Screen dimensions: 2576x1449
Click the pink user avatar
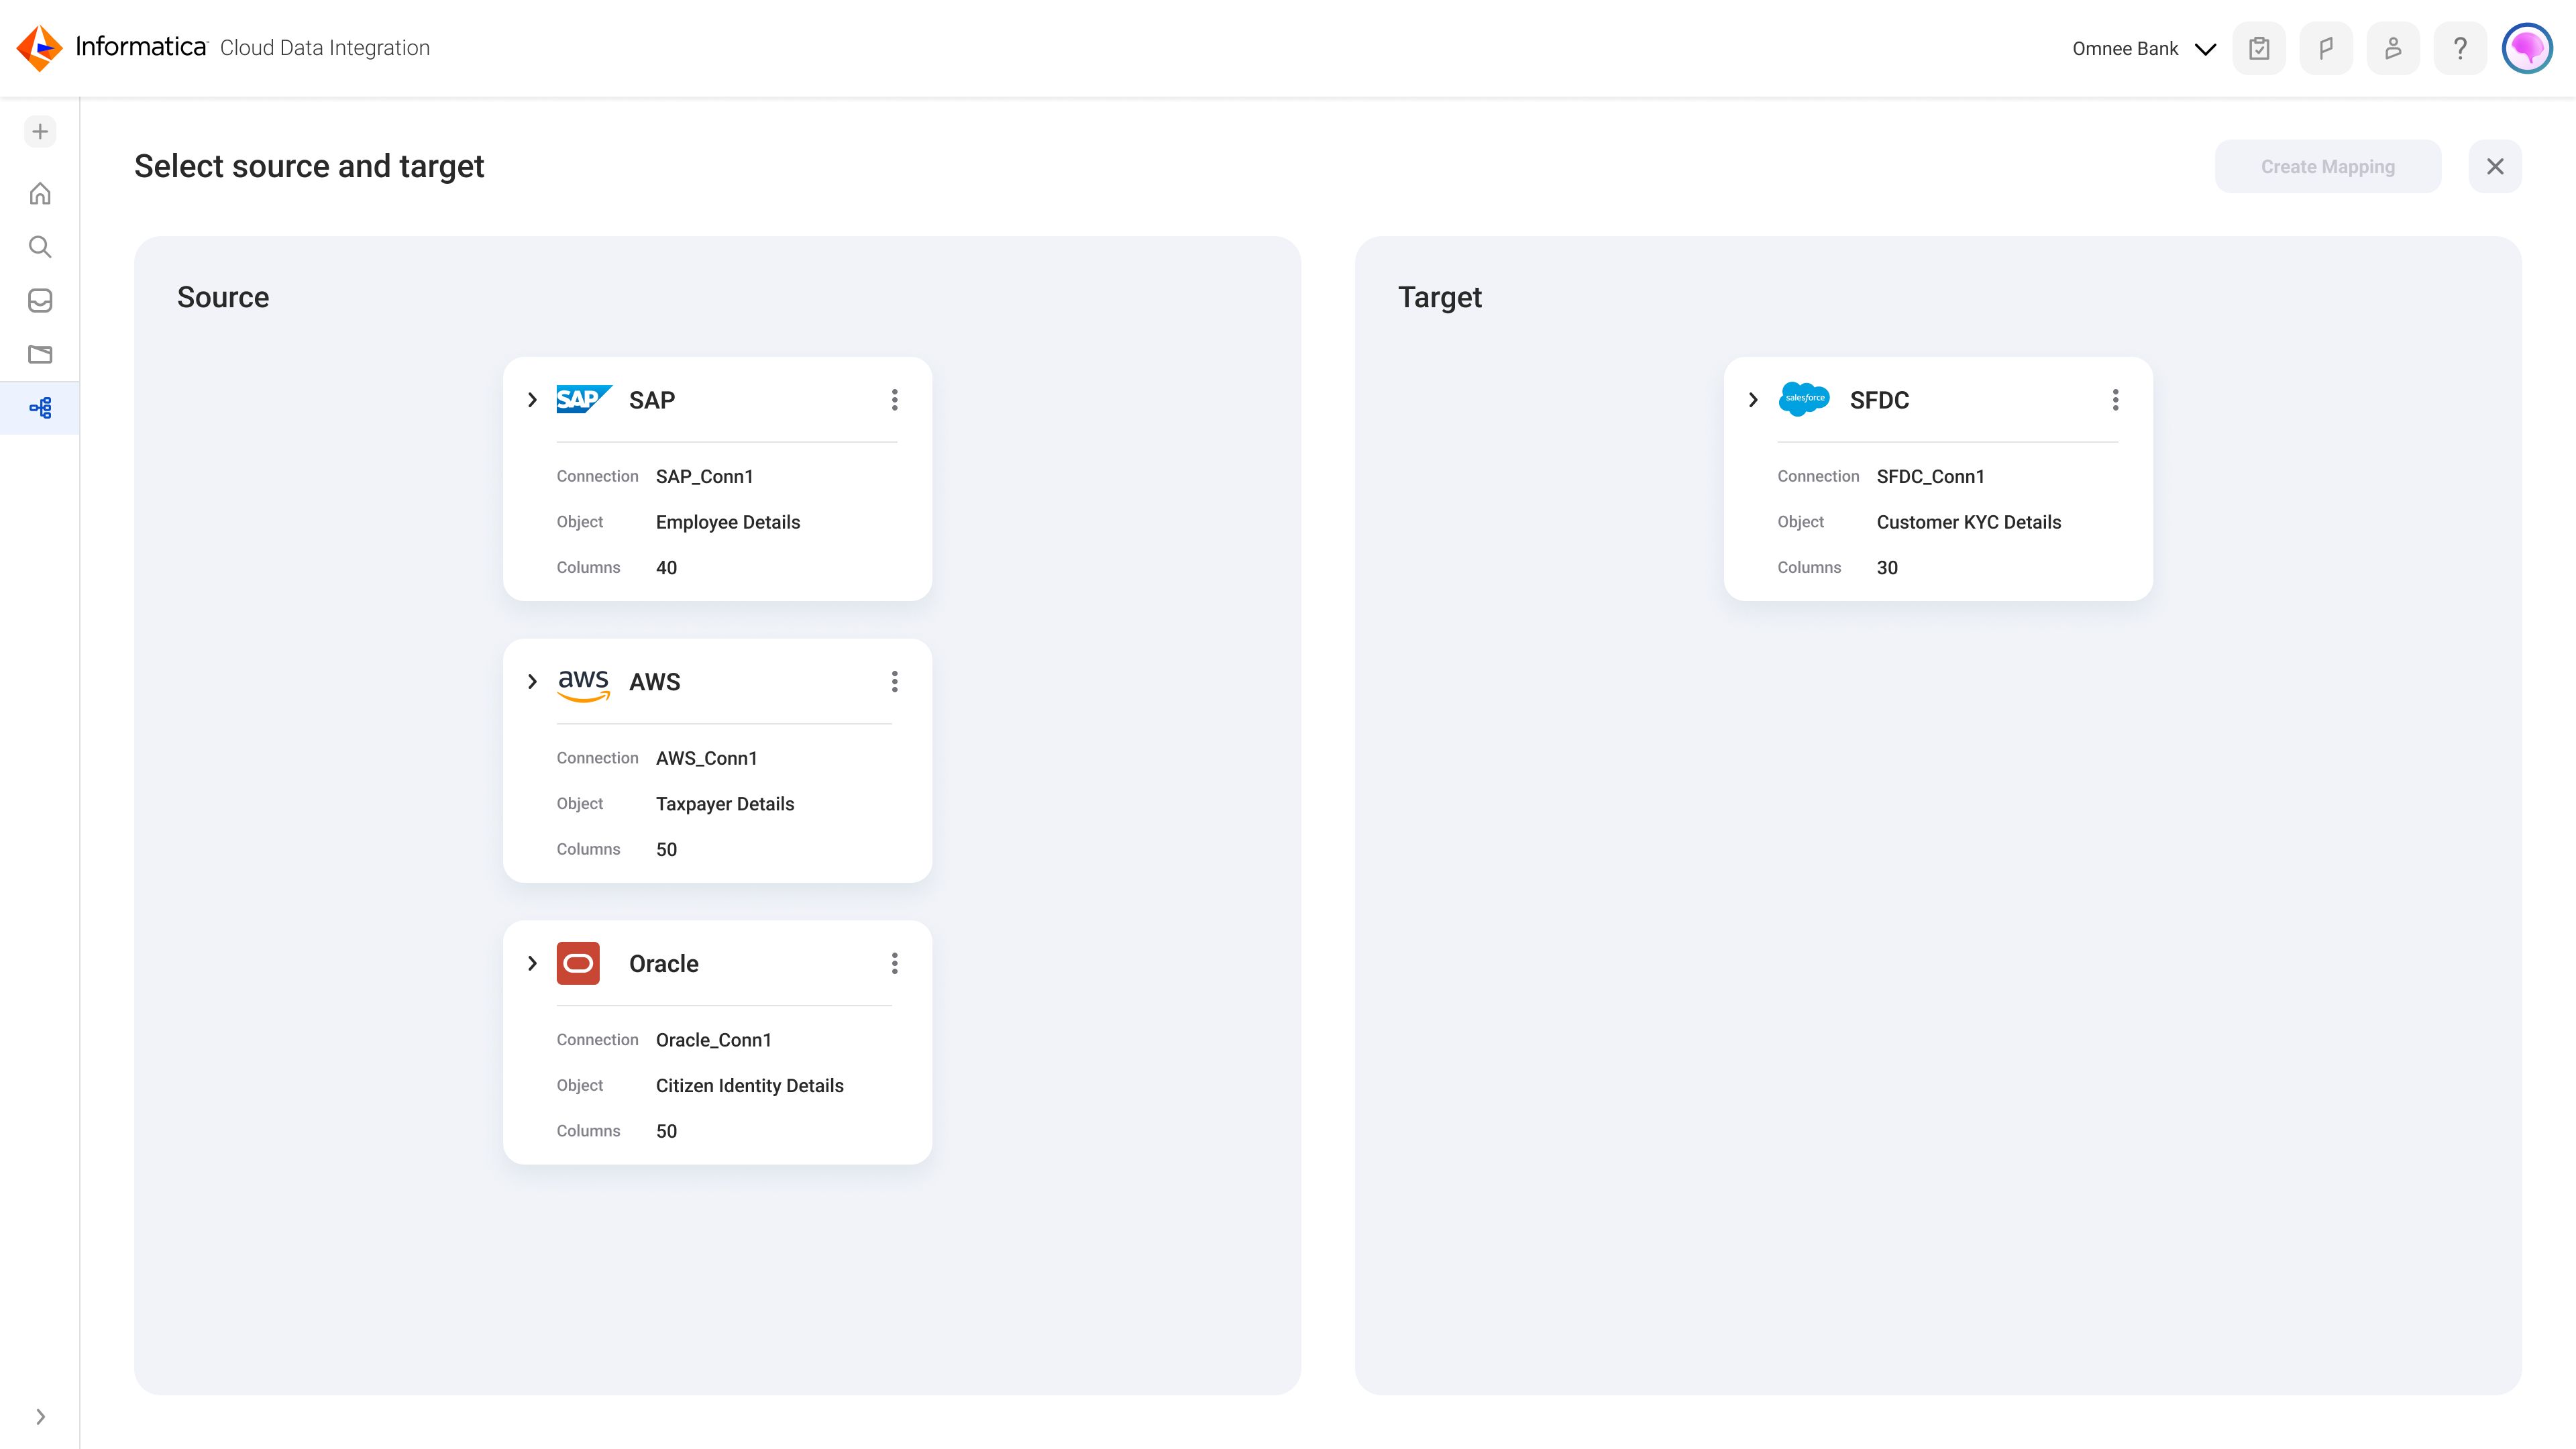pyautogui.click(x=2527, y=48)
